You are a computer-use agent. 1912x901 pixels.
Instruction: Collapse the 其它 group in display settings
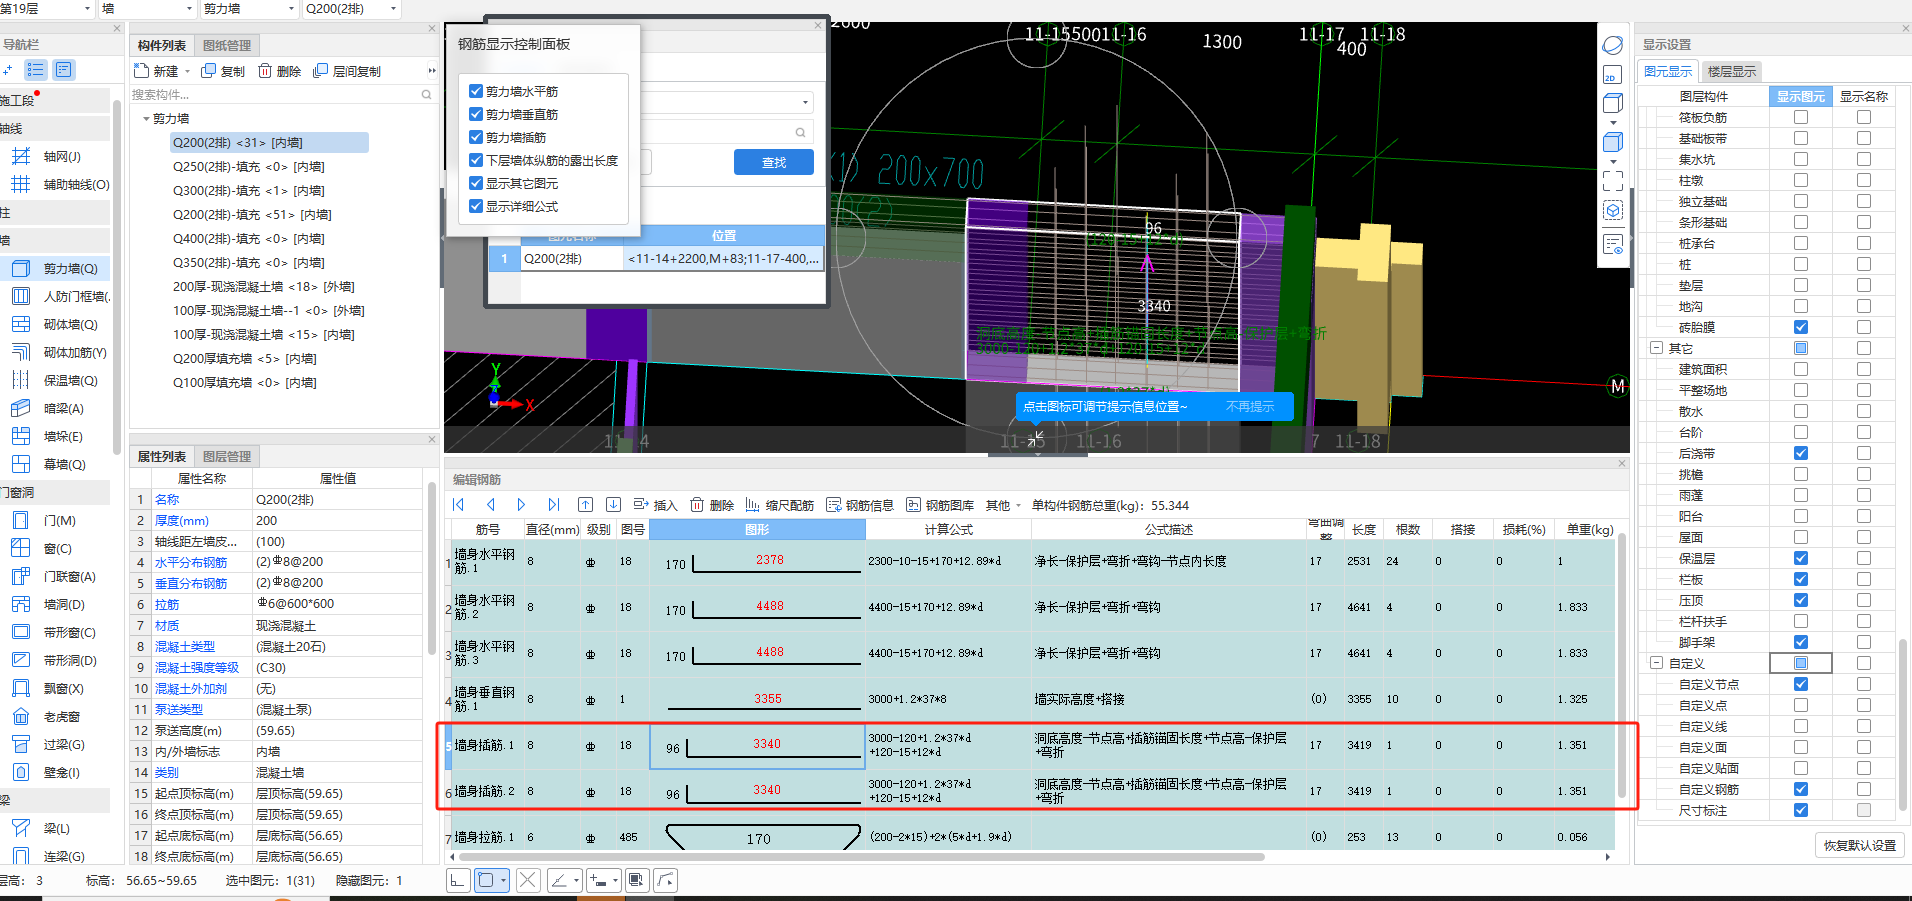pos(1656,348)
